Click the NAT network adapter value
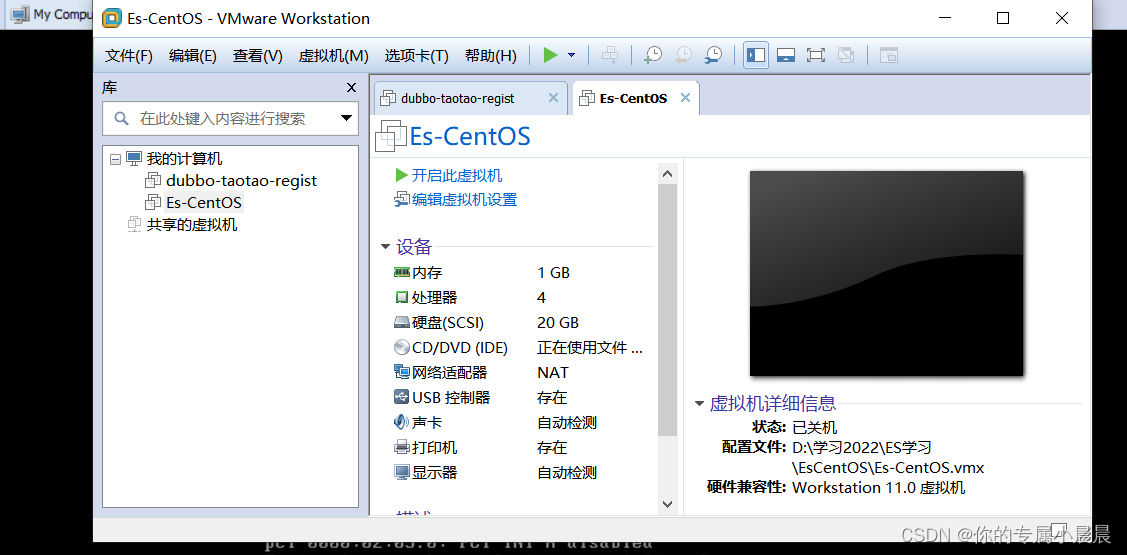The image size is (1127, 555). (553, 372)
